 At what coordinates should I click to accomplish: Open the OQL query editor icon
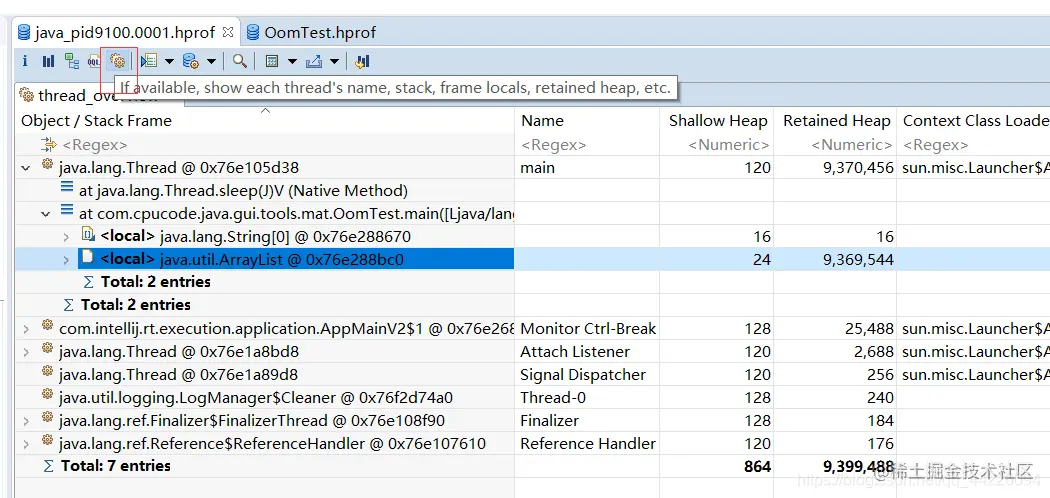point(94,62)
